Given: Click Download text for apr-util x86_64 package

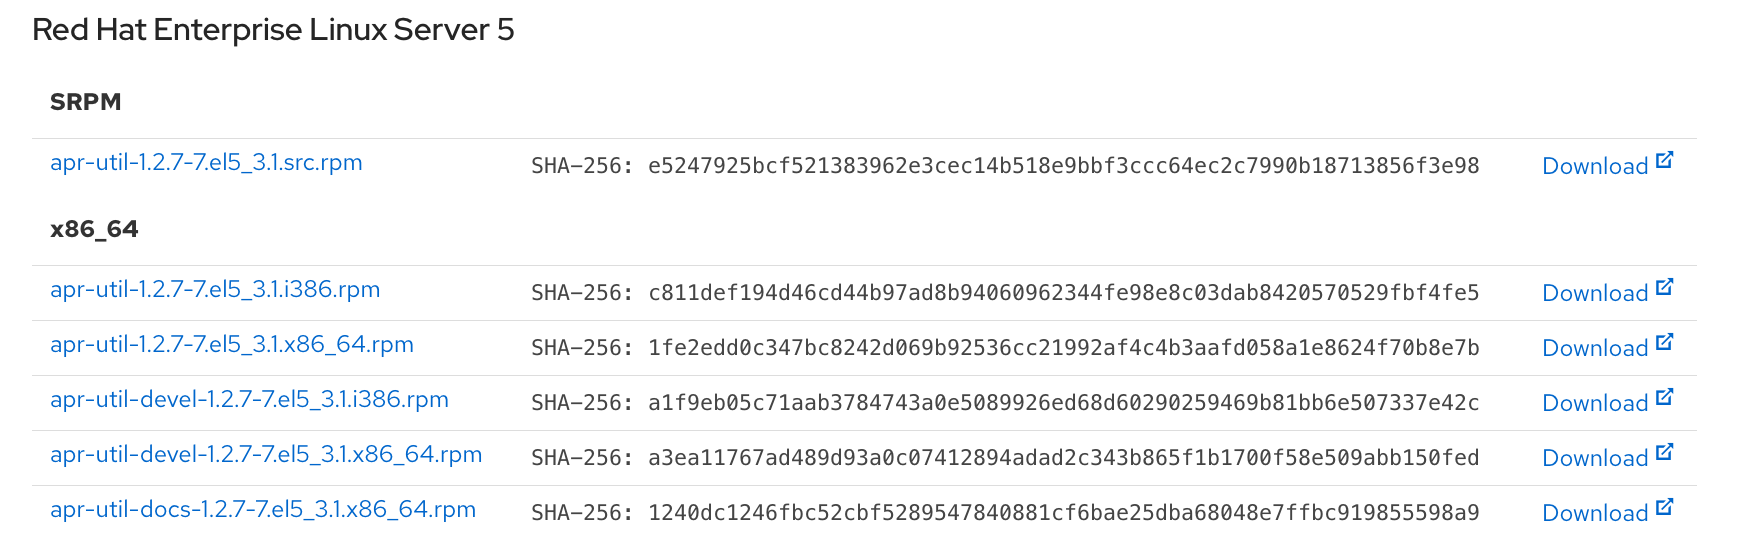Looking at the screenshot, I should coord(1594,349).
